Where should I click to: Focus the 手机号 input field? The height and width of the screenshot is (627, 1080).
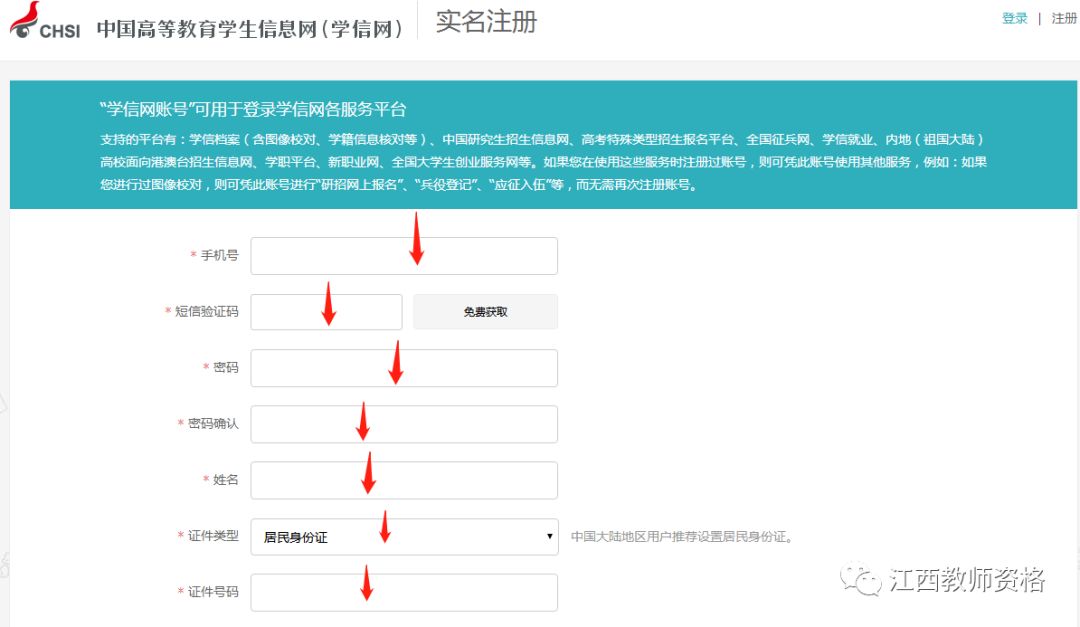tap(404, 256)
